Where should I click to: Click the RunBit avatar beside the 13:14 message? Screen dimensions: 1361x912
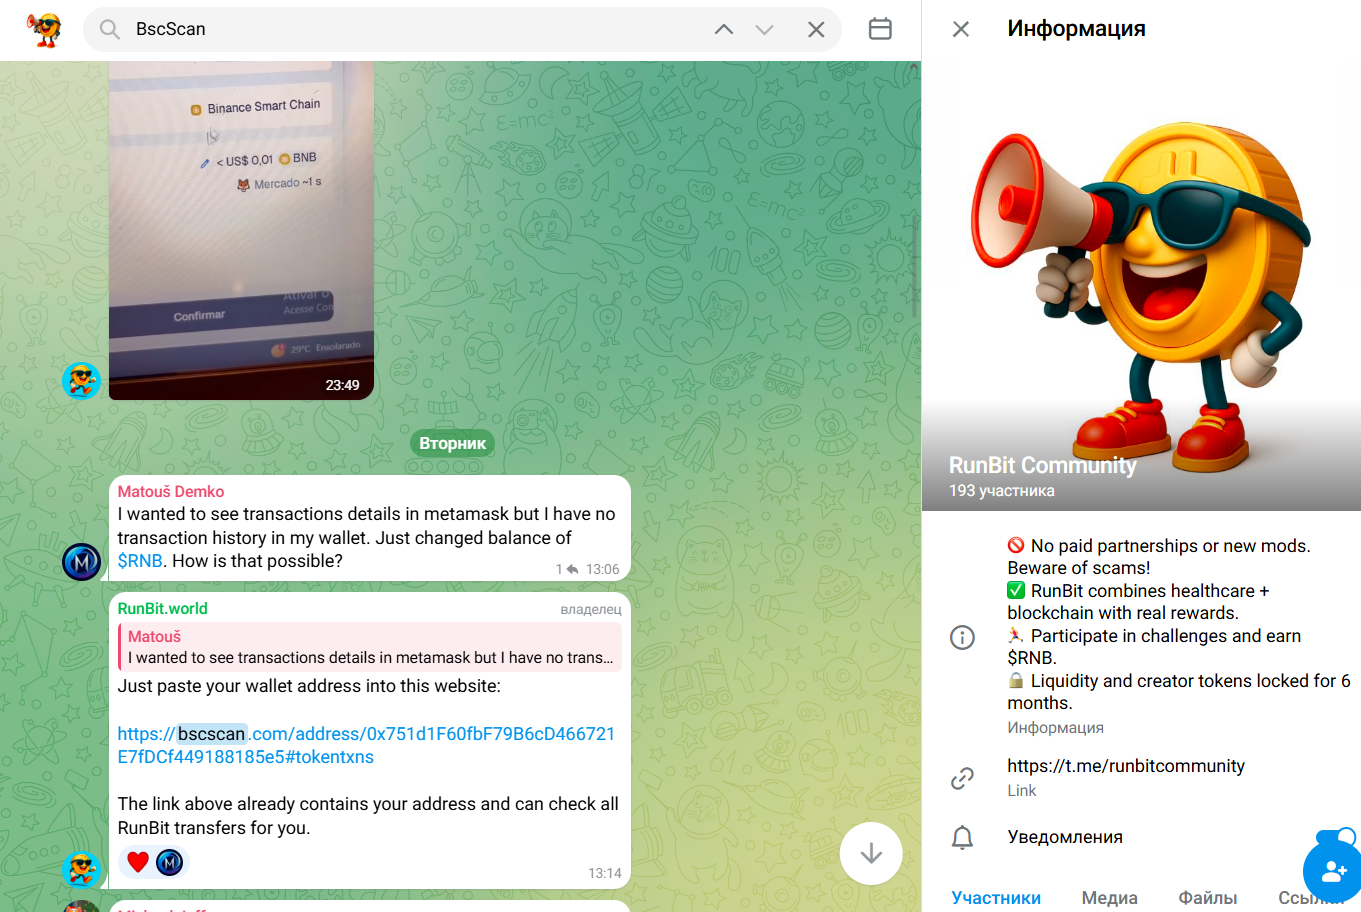(81, 870)
